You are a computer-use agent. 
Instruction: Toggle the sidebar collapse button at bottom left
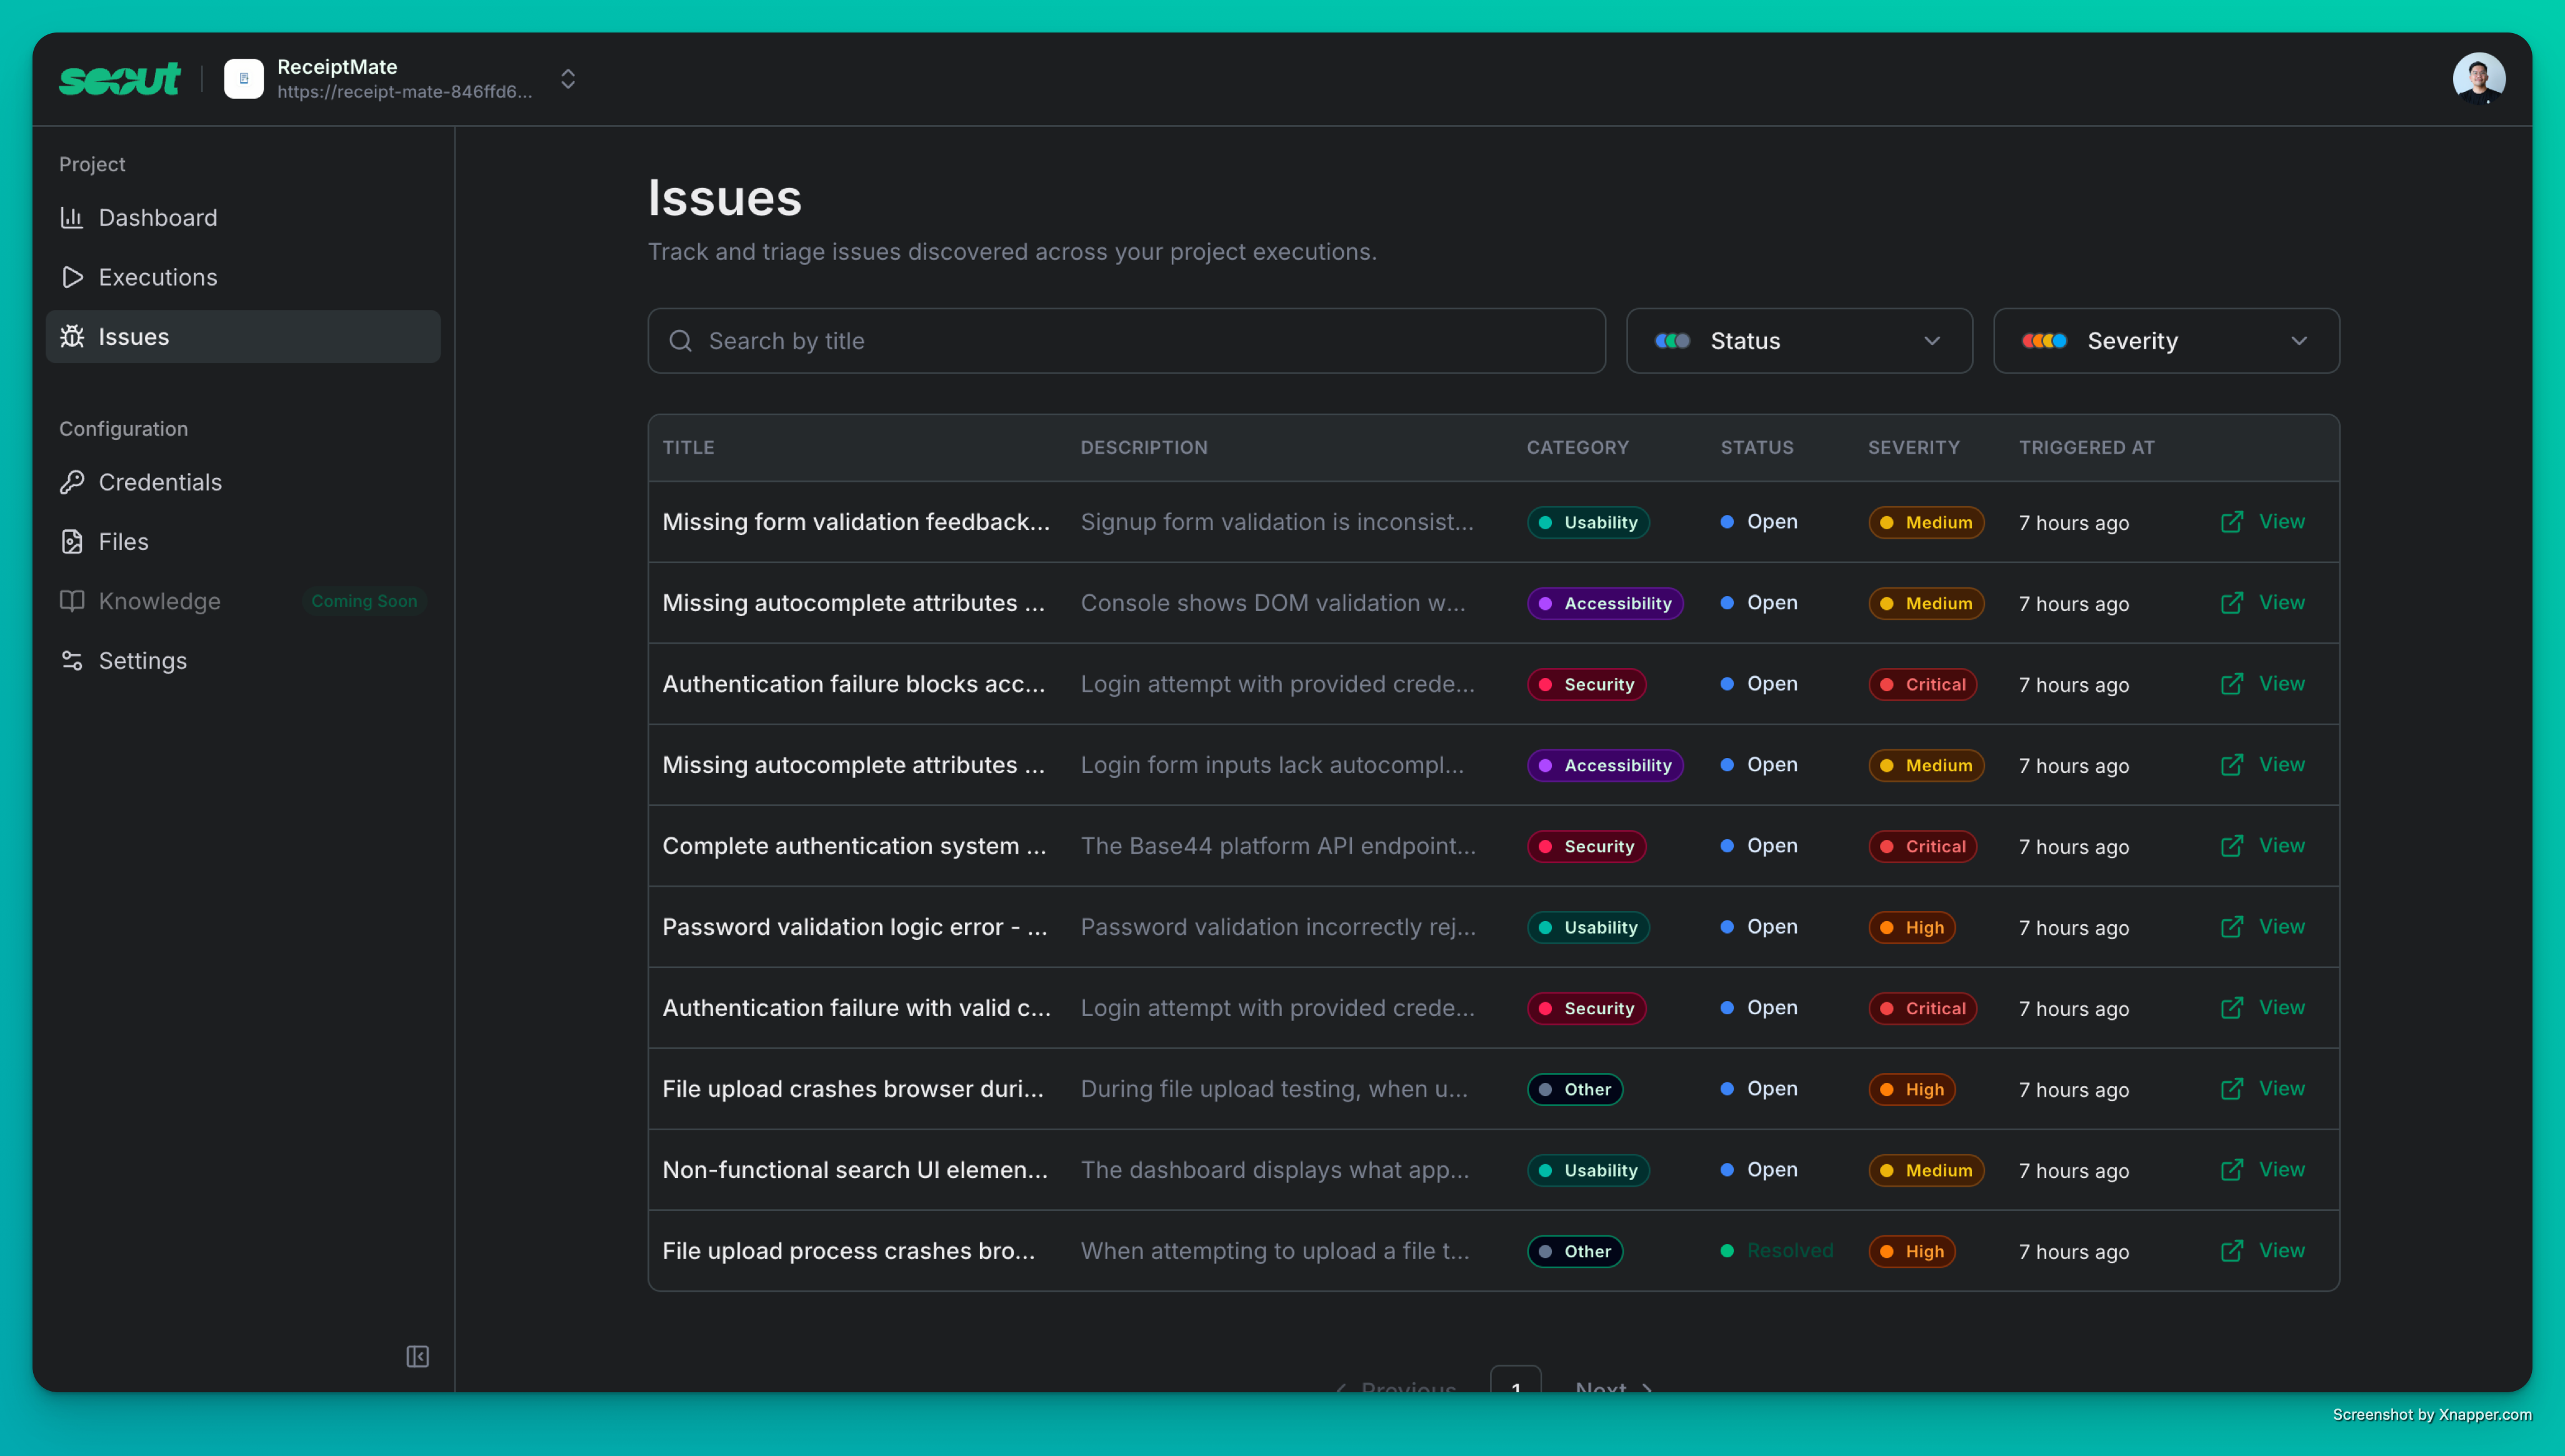[x=417, y=1357]
